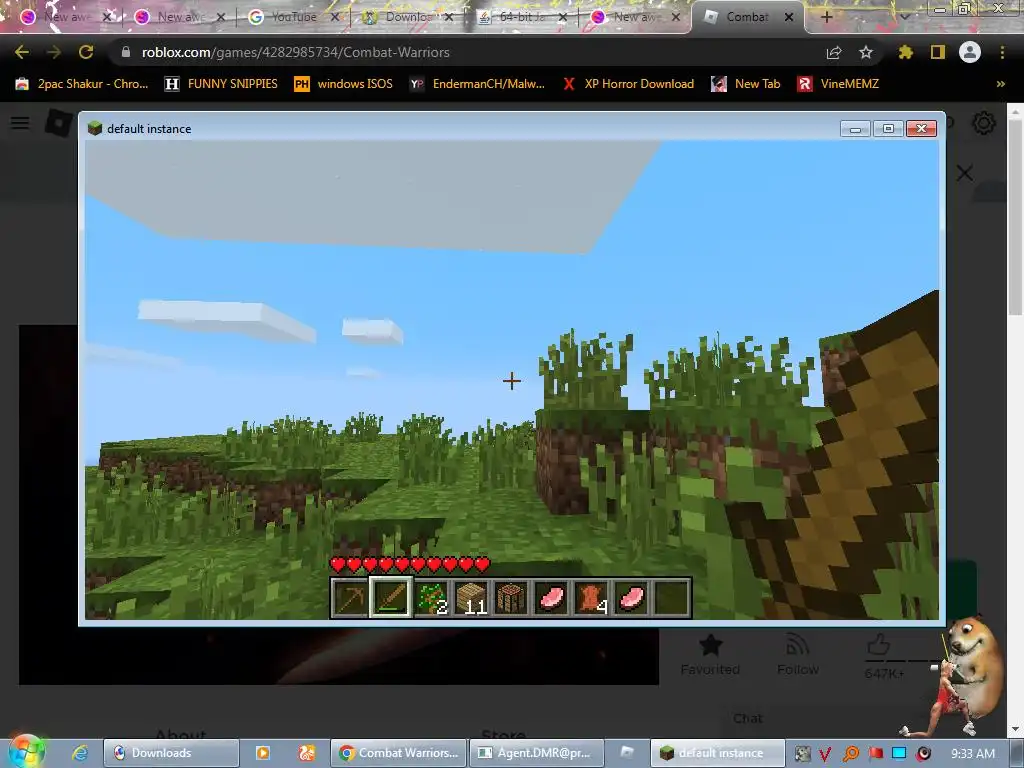Click the red flag system tray icon

tap(876, 754)
